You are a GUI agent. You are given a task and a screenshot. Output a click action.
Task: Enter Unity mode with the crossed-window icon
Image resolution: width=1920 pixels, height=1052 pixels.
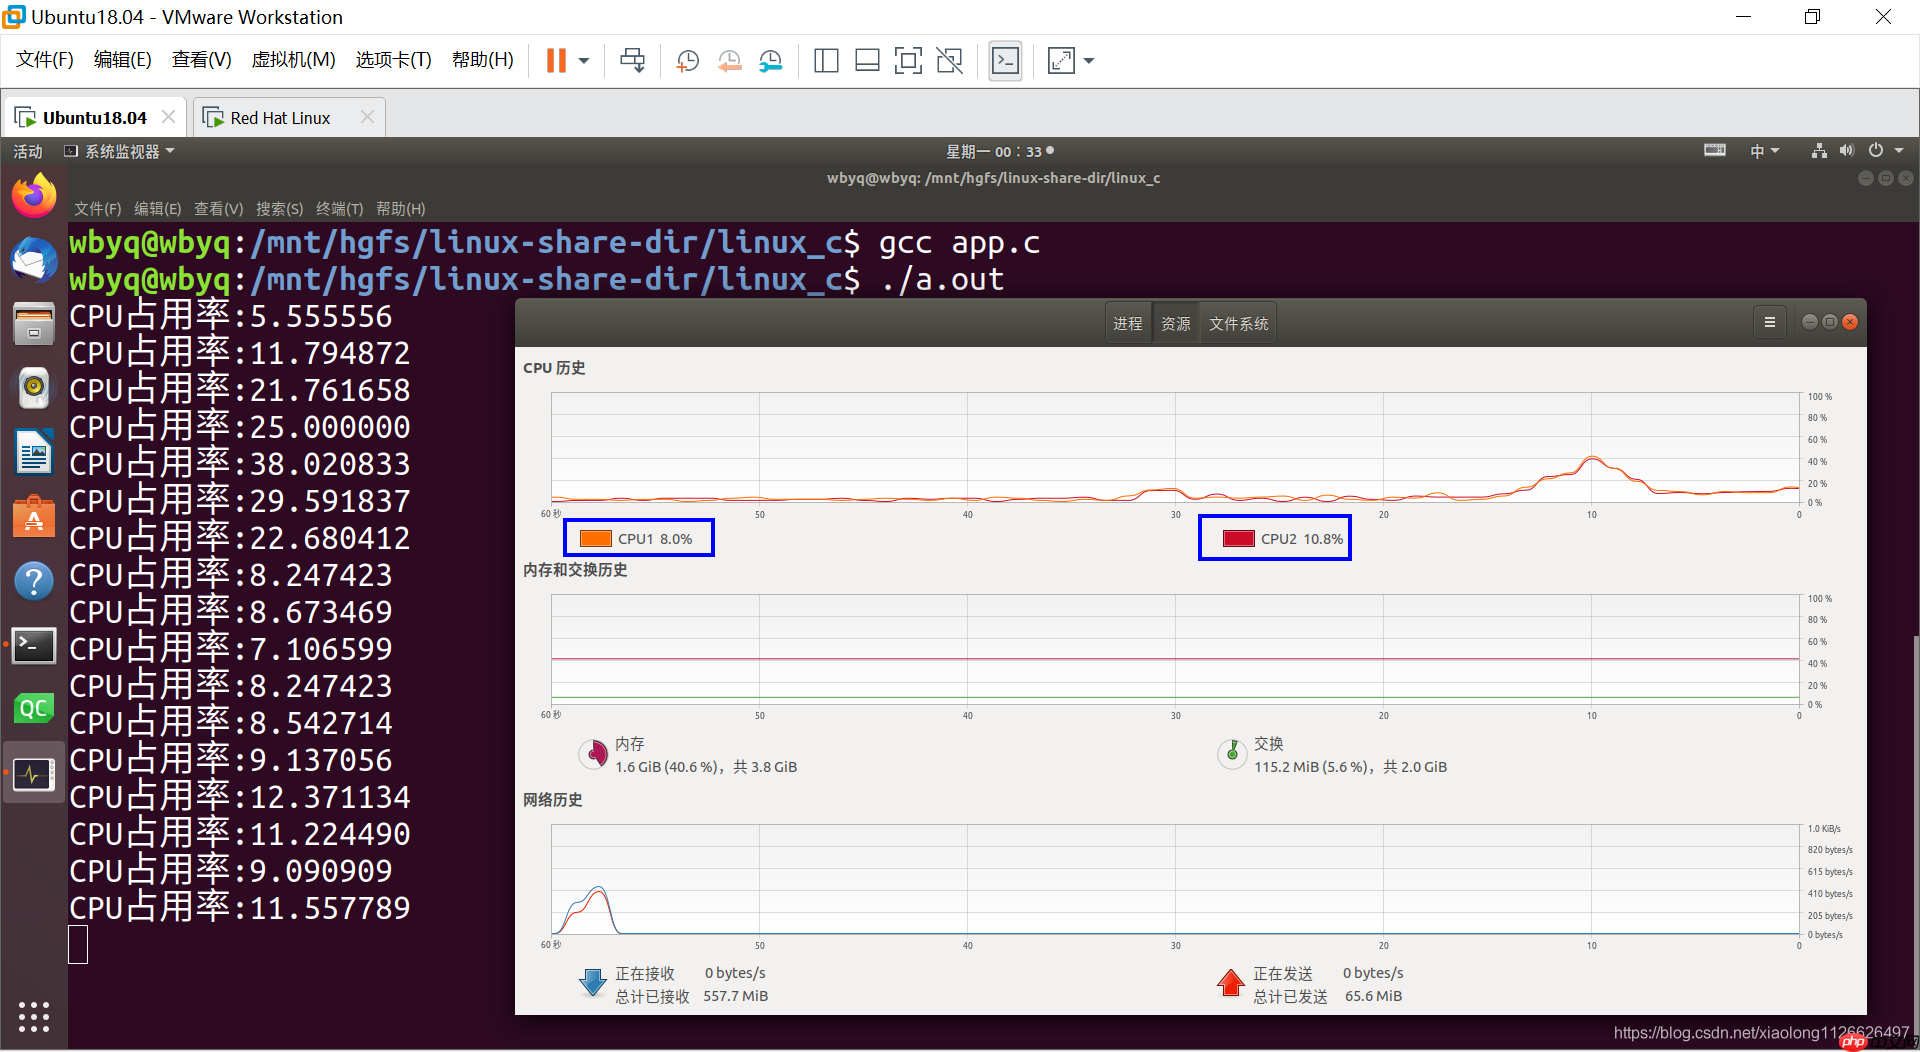pyautogui.click(x=948, y=60)
